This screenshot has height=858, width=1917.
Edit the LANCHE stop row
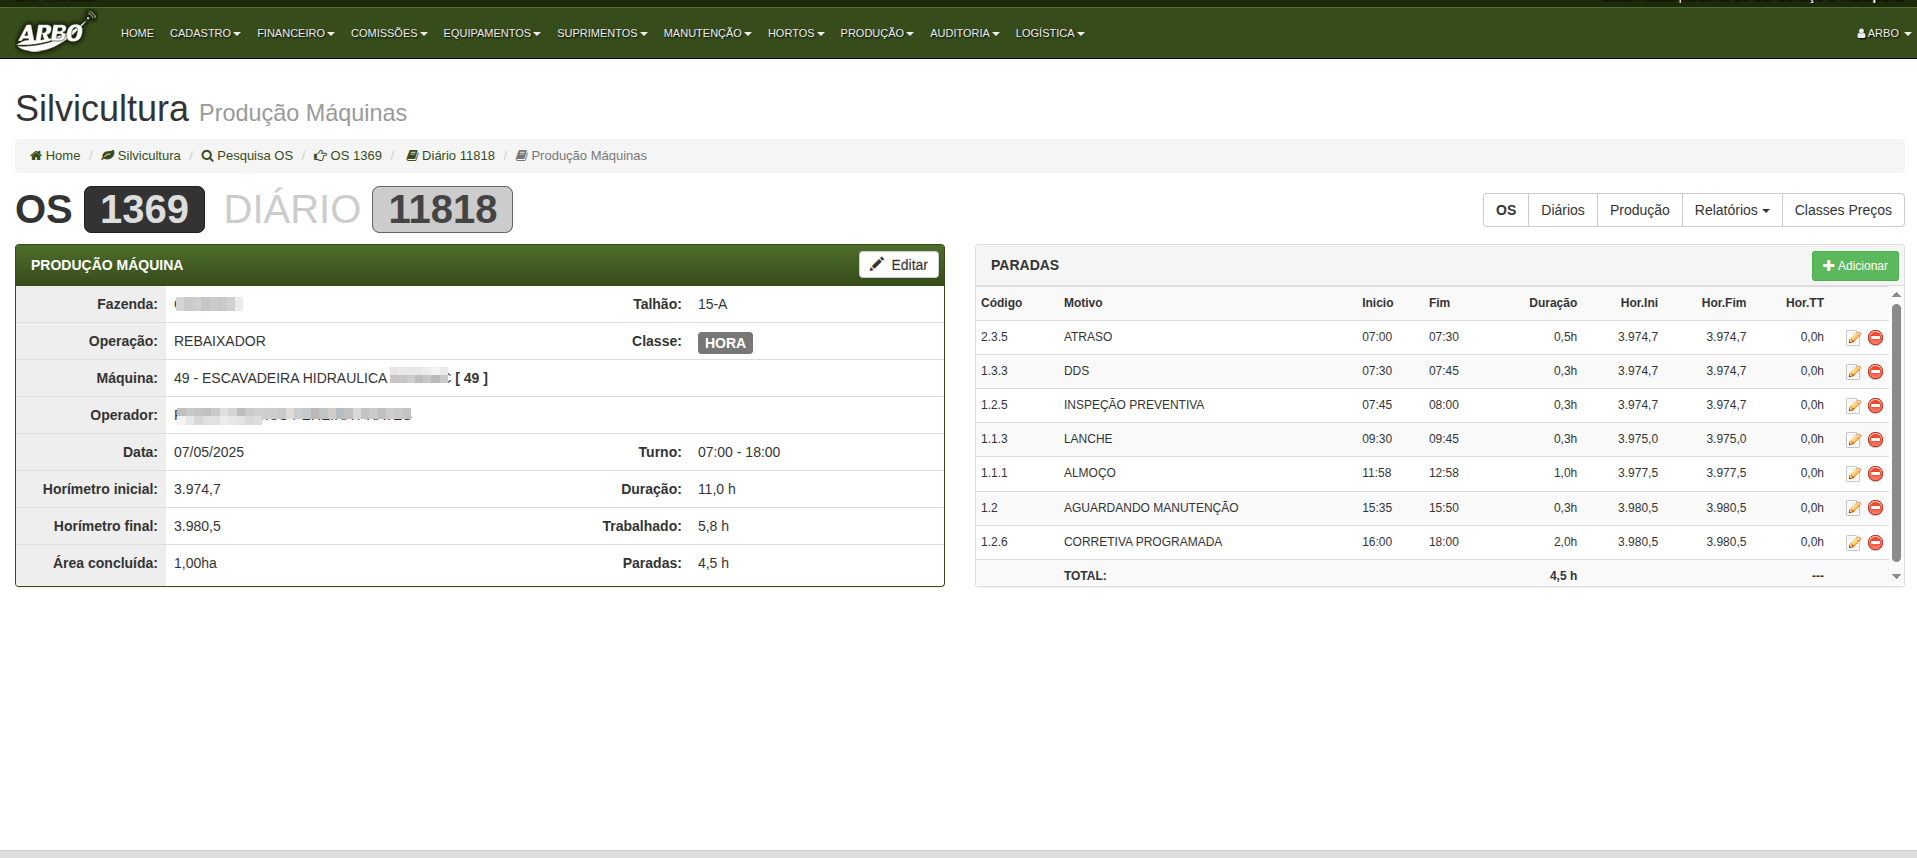pos(1853,440)
